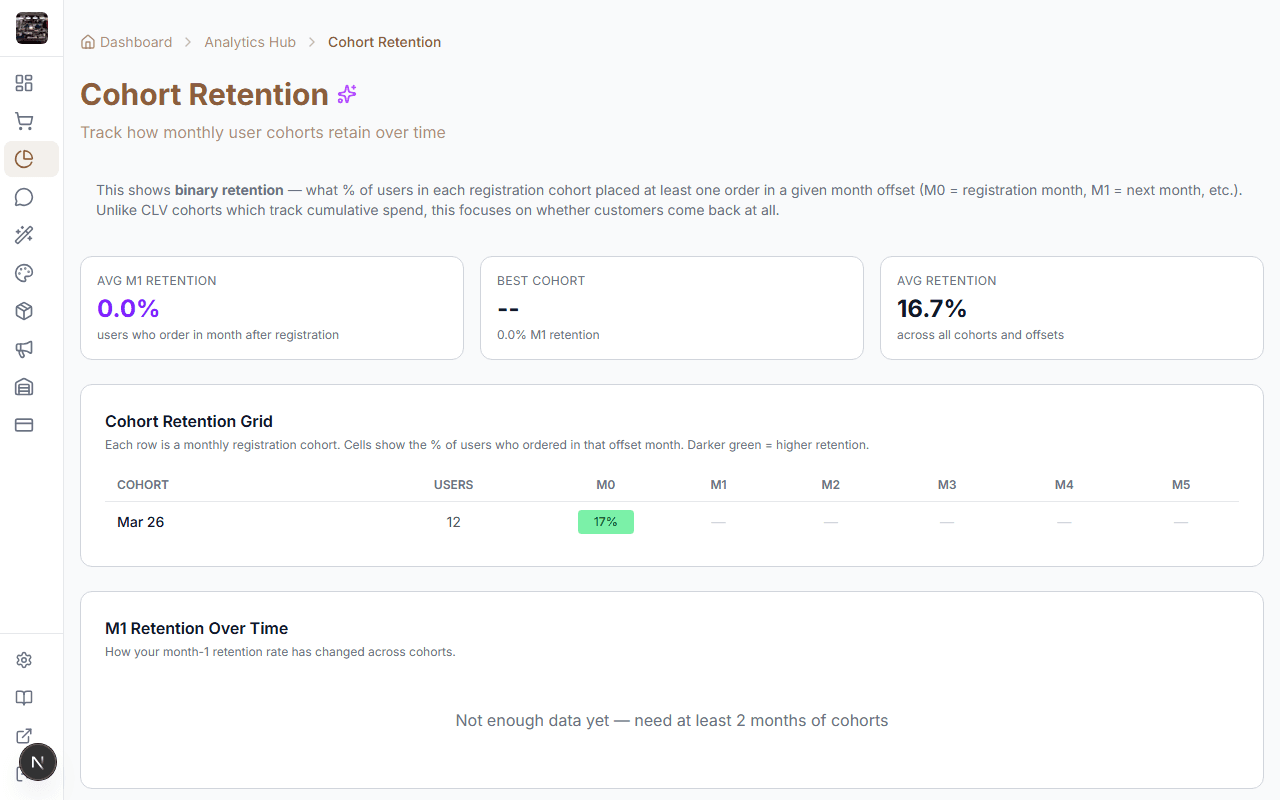Viewport: 1280px width, 800px height.
Task: Click the N avatar circle at bottom left
Action: (x=38, y=762)
